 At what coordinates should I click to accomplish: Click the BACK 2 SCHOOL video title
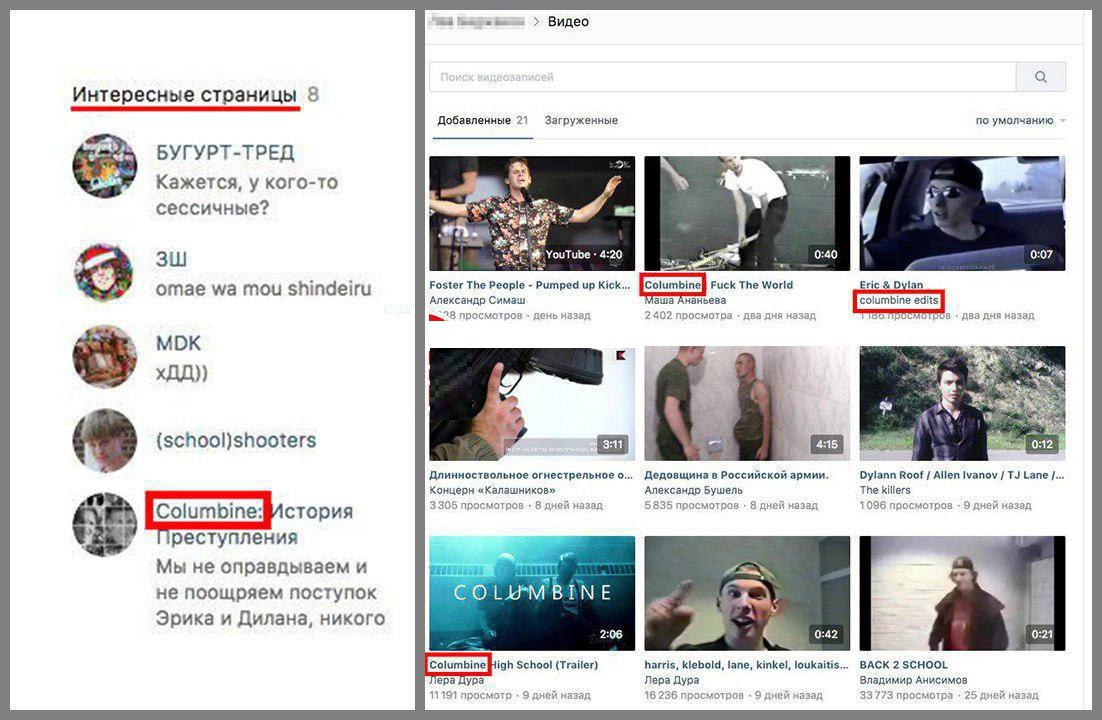[x=904, y=664]
